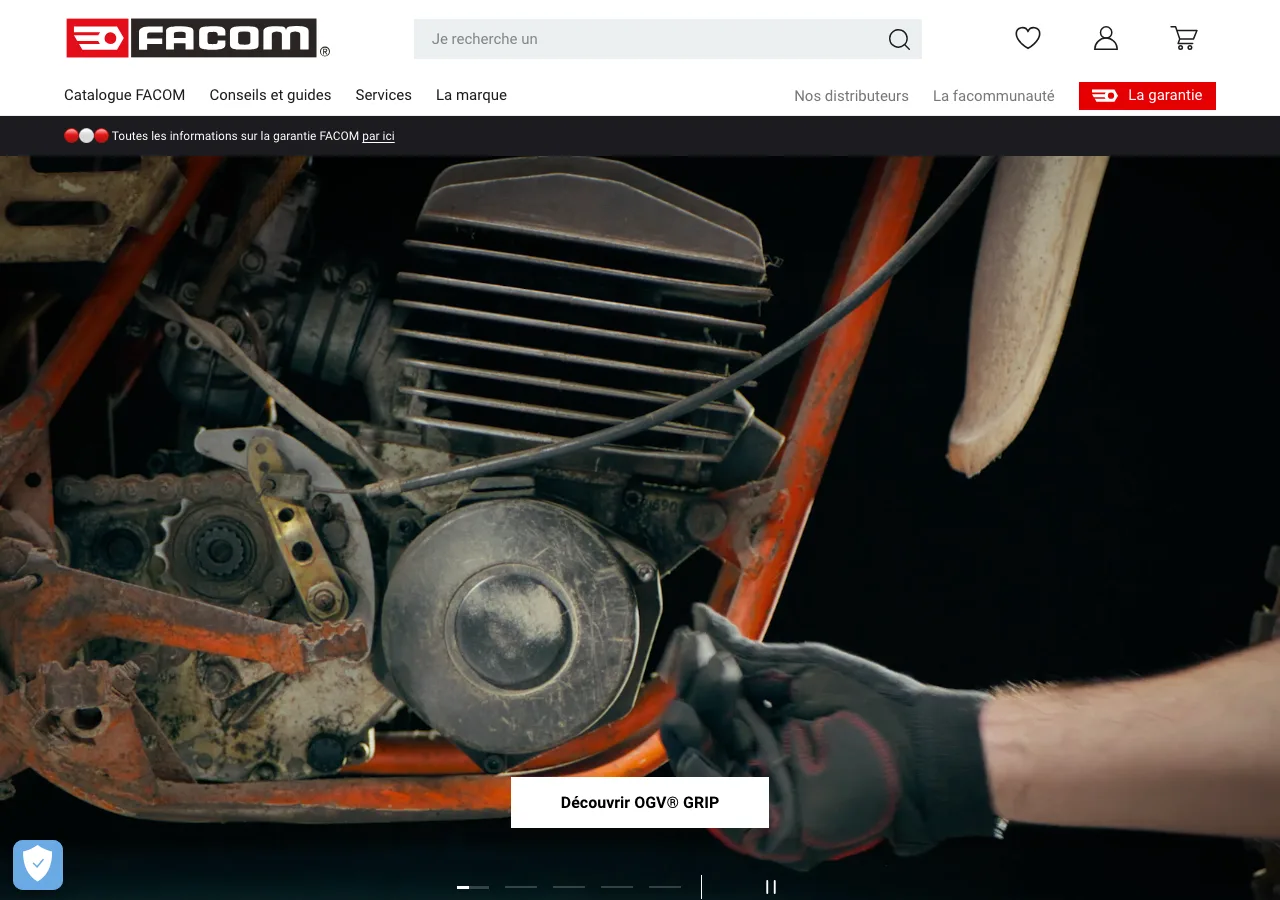The width and height of the screenshot is (1280, 900).
Task: Select the first carousel slide indicator
Action: click(x=473, y=887)
